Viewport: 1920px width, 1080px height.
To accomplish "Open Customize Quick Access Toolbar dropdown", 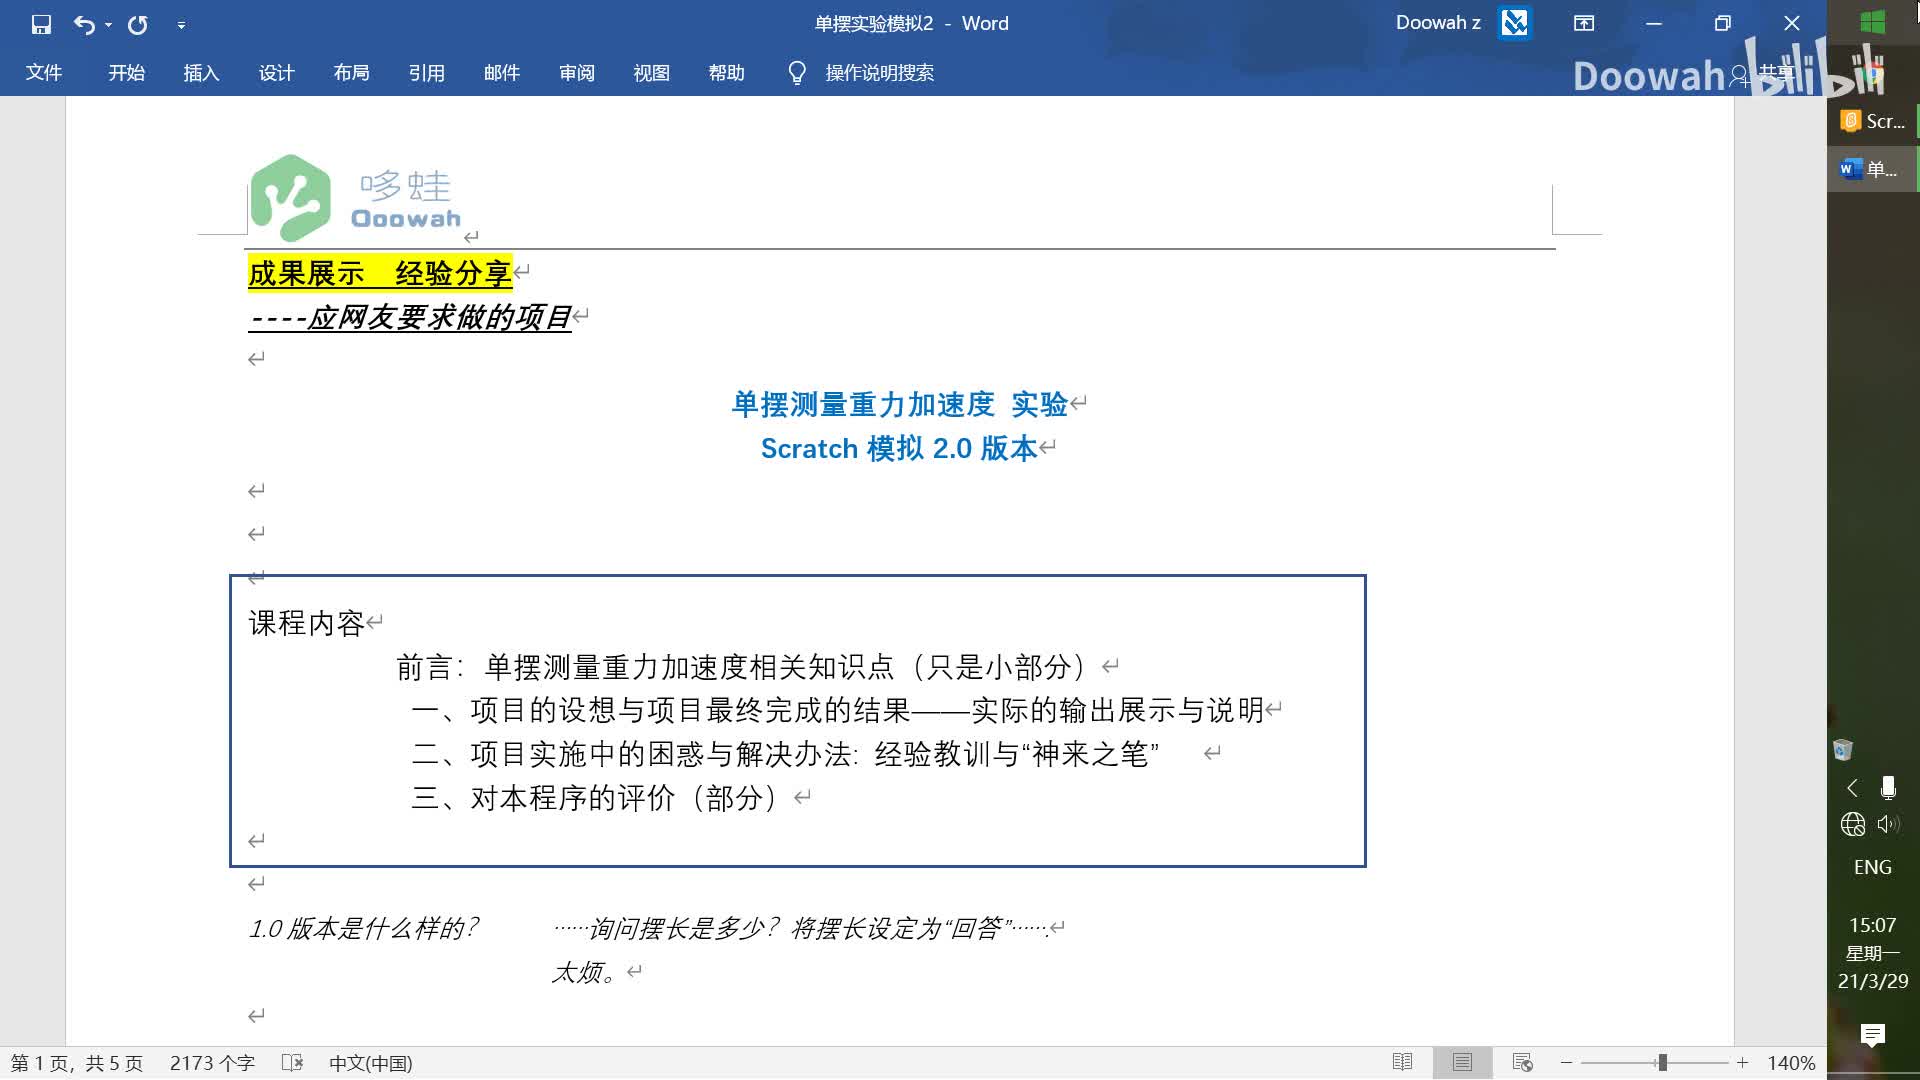I will [x=181, y=25].
